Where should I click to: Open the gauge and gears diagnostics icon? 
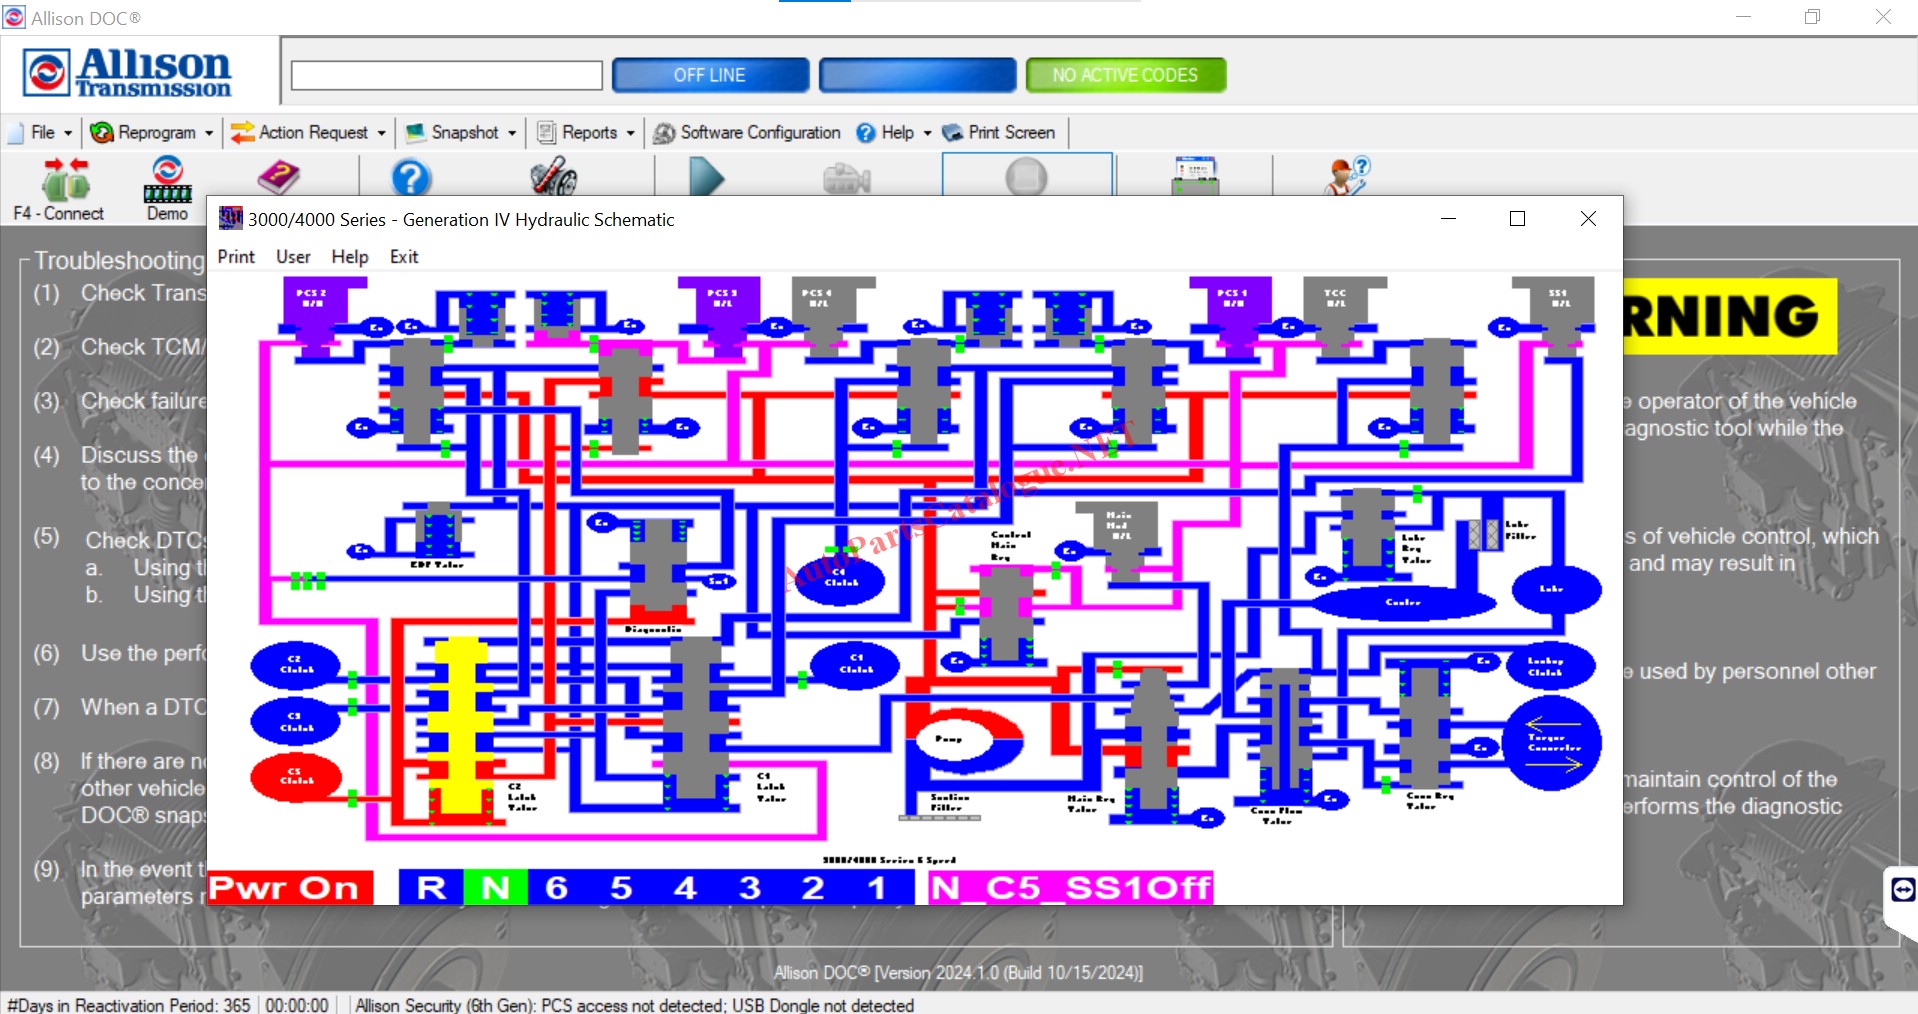[553, 178]
